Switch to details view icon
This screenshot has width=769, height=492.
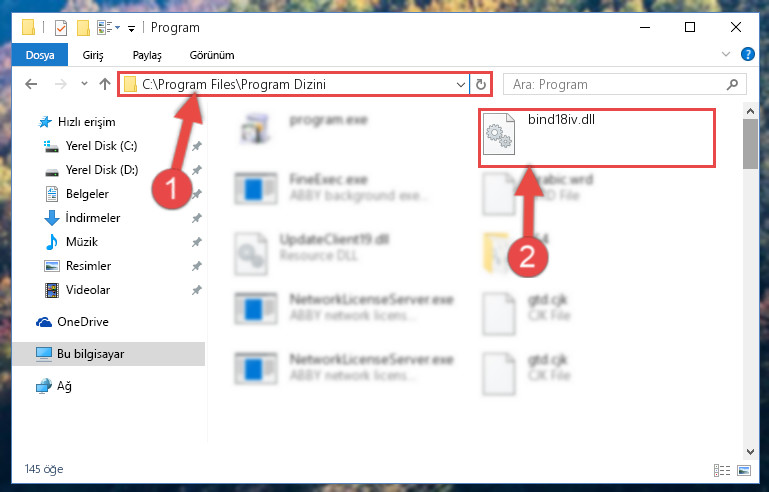[722, 470]
